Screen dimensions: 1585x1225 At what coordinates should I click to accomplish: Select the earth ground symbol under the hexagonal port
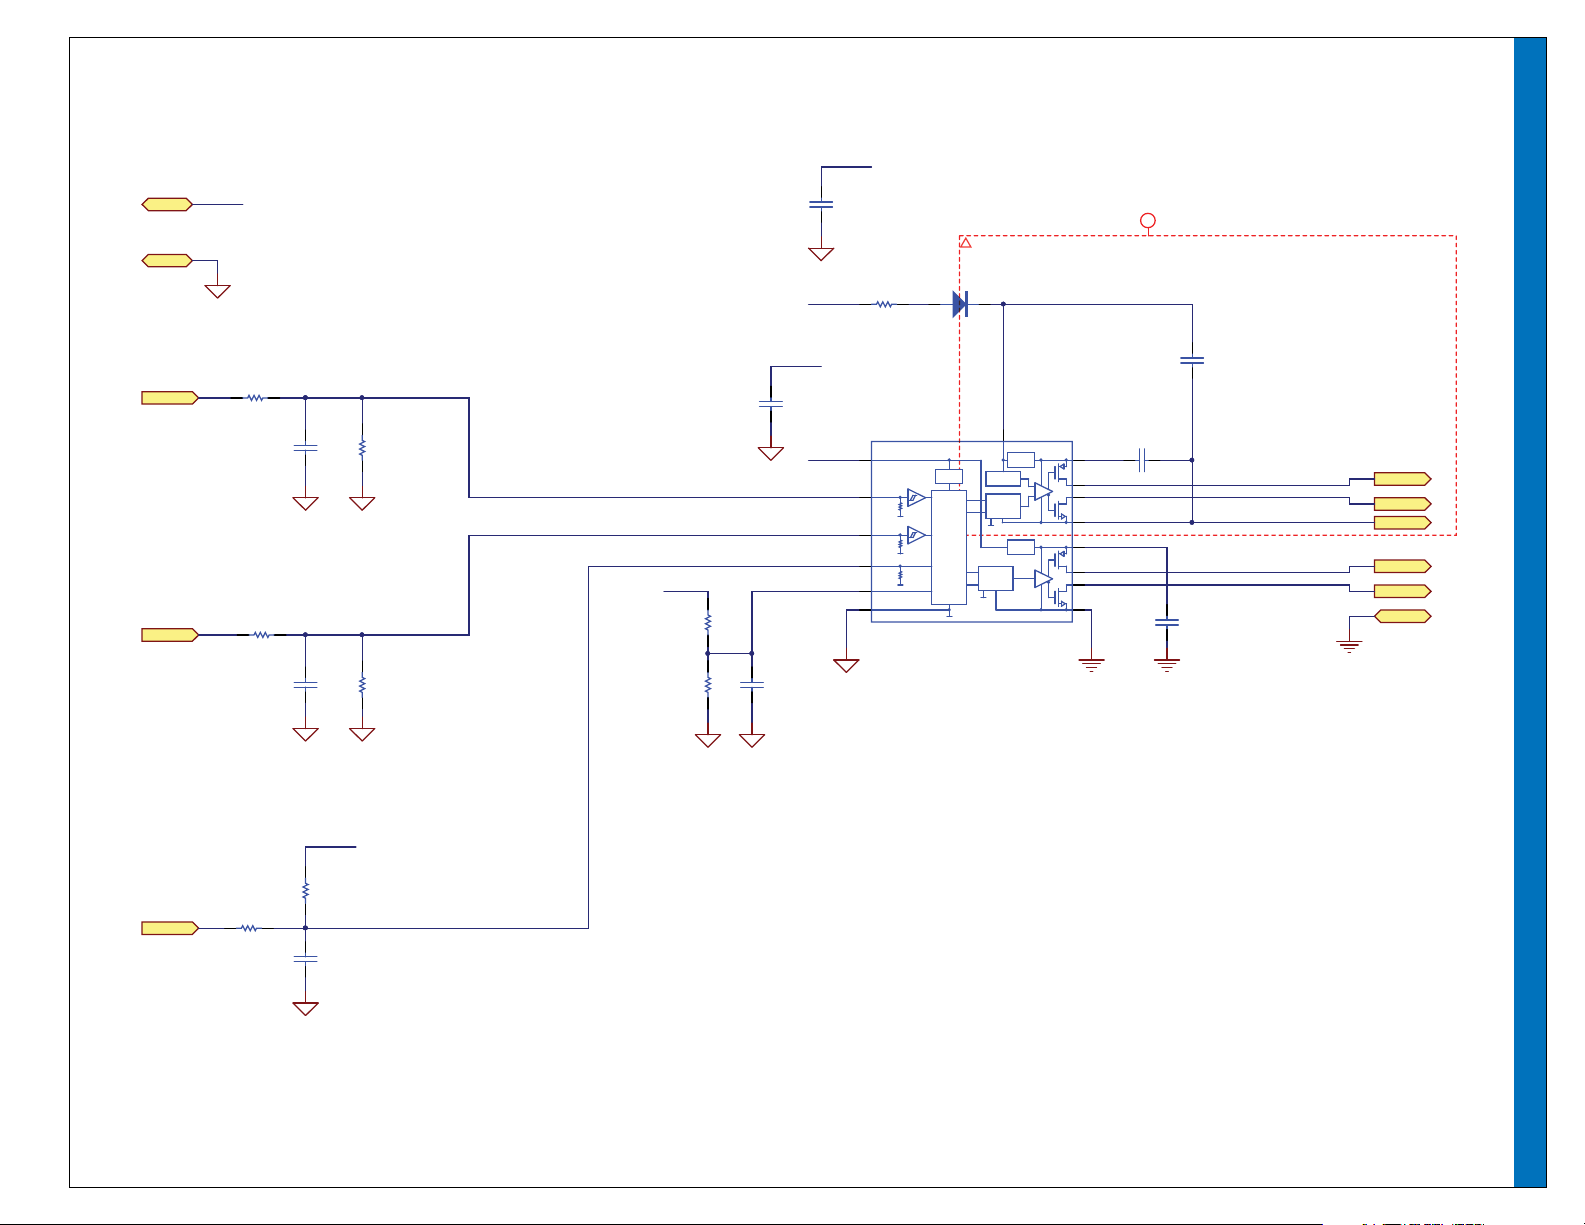(1349, 646)
